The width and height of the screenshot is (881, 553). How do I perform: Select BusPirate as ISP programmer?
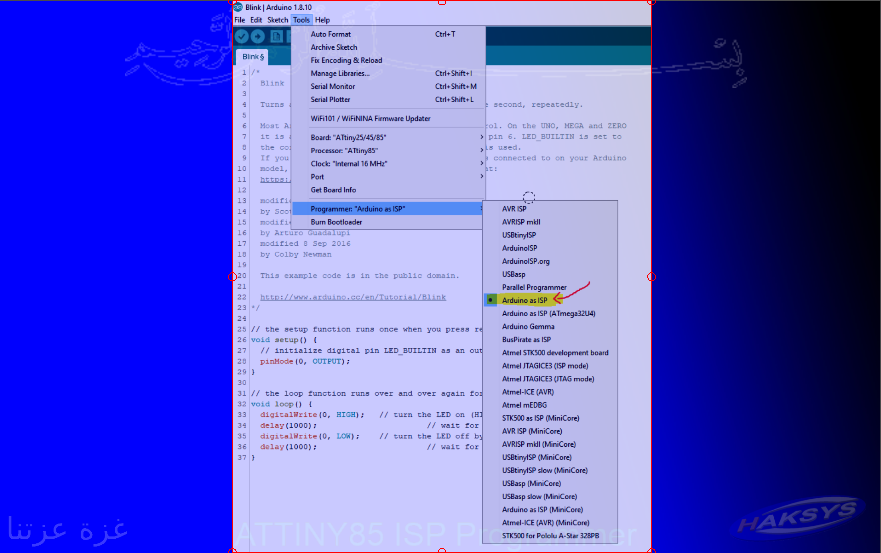[550, 339]
